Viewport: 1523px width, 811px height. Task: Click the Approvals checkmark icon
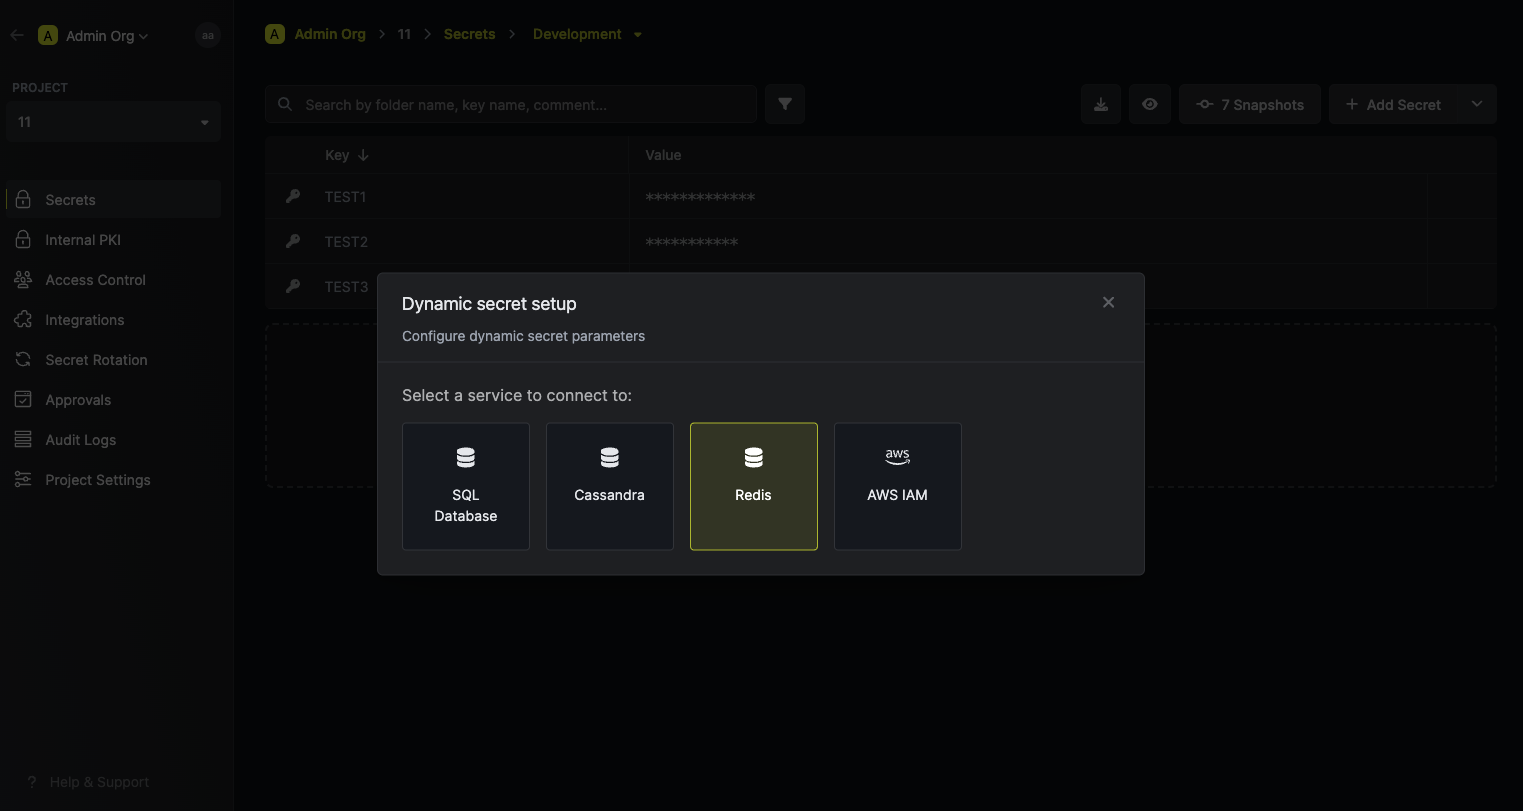[x=23, y=400]
